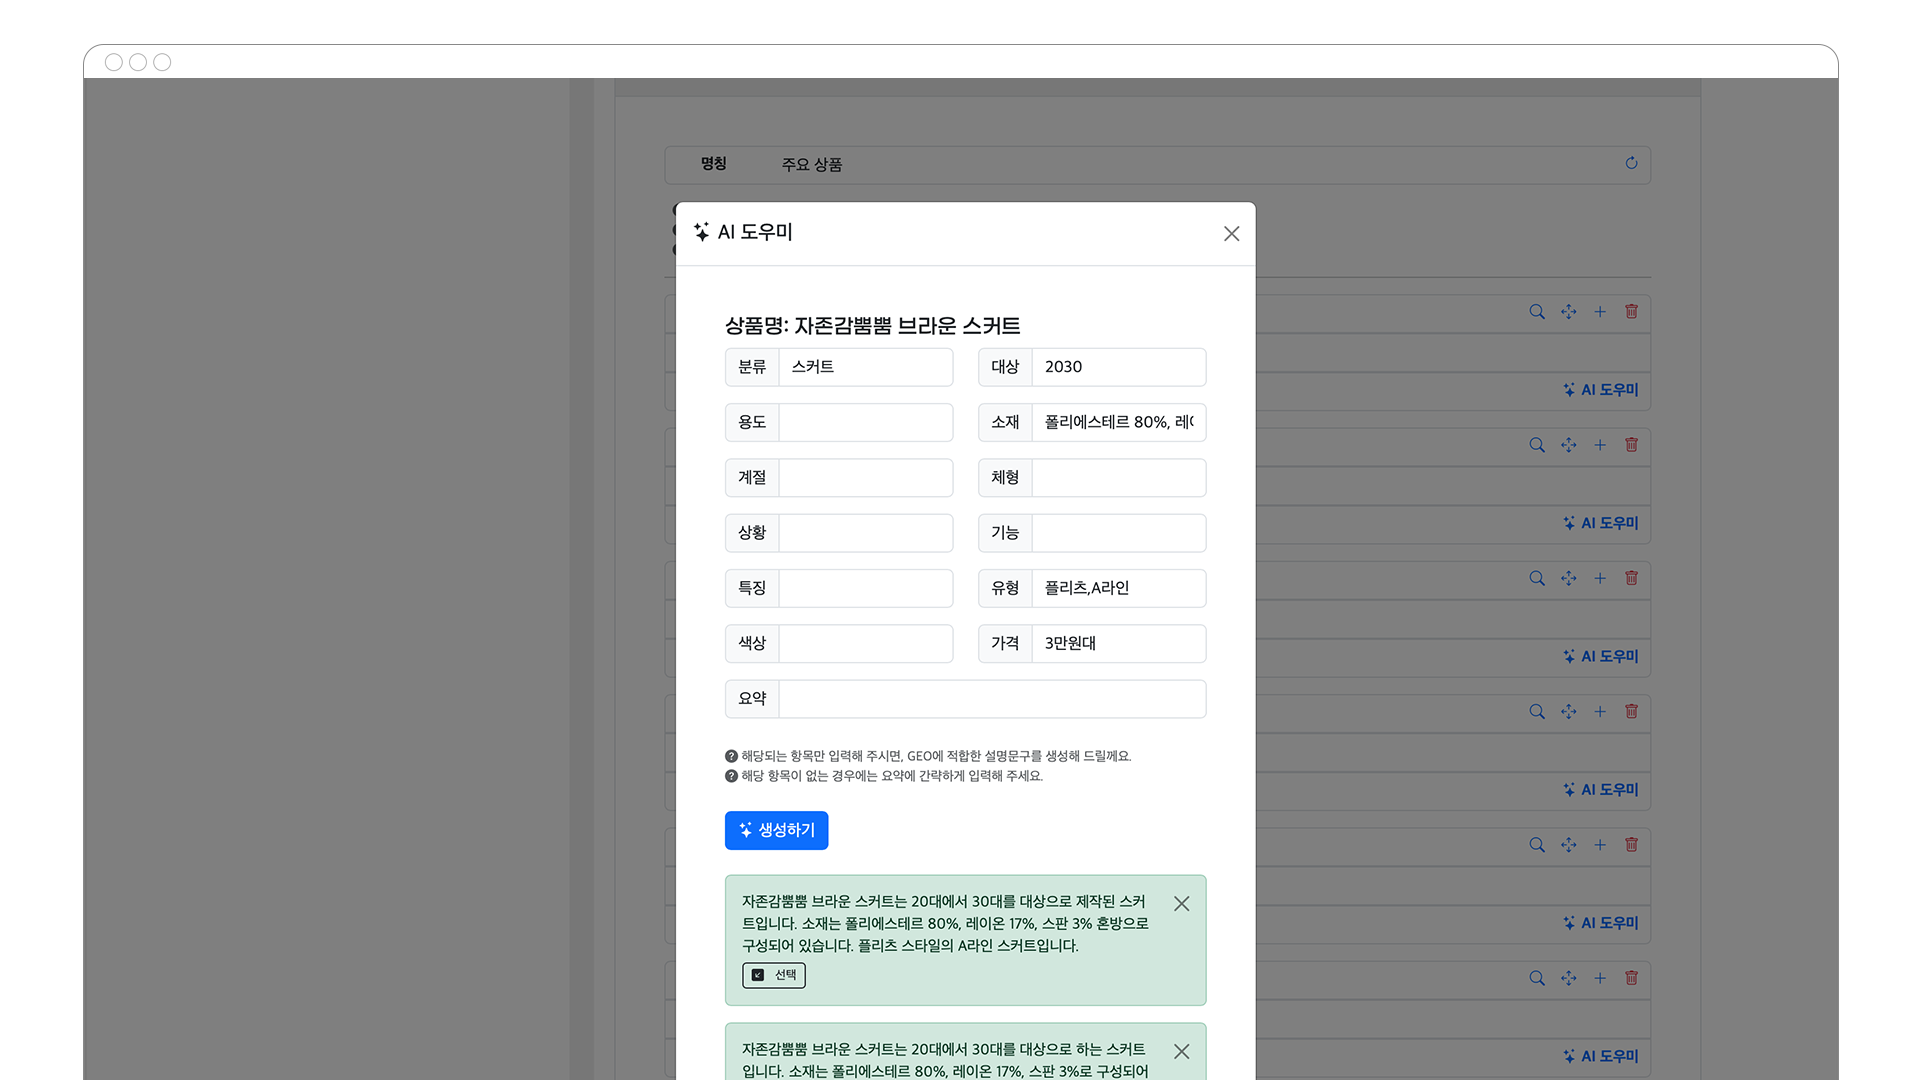Click the topmost row's red trash icon

pyautogui.click(x=1631, y=312)
